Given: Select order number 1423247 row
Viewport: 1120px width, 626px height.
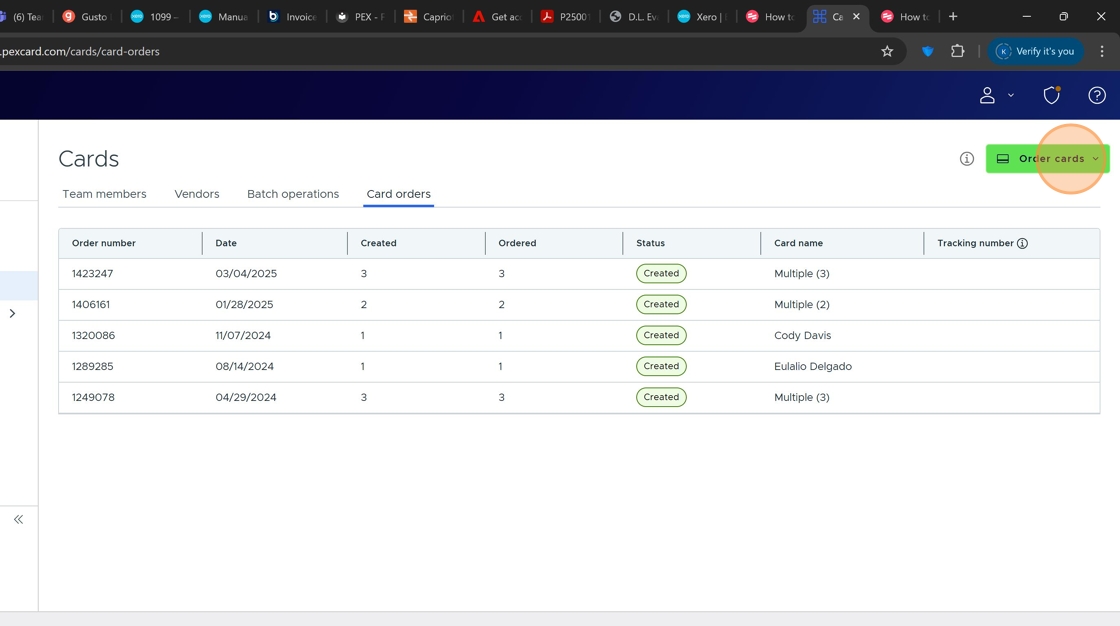Looking at the screenshot, I should [x=92, y=273].
